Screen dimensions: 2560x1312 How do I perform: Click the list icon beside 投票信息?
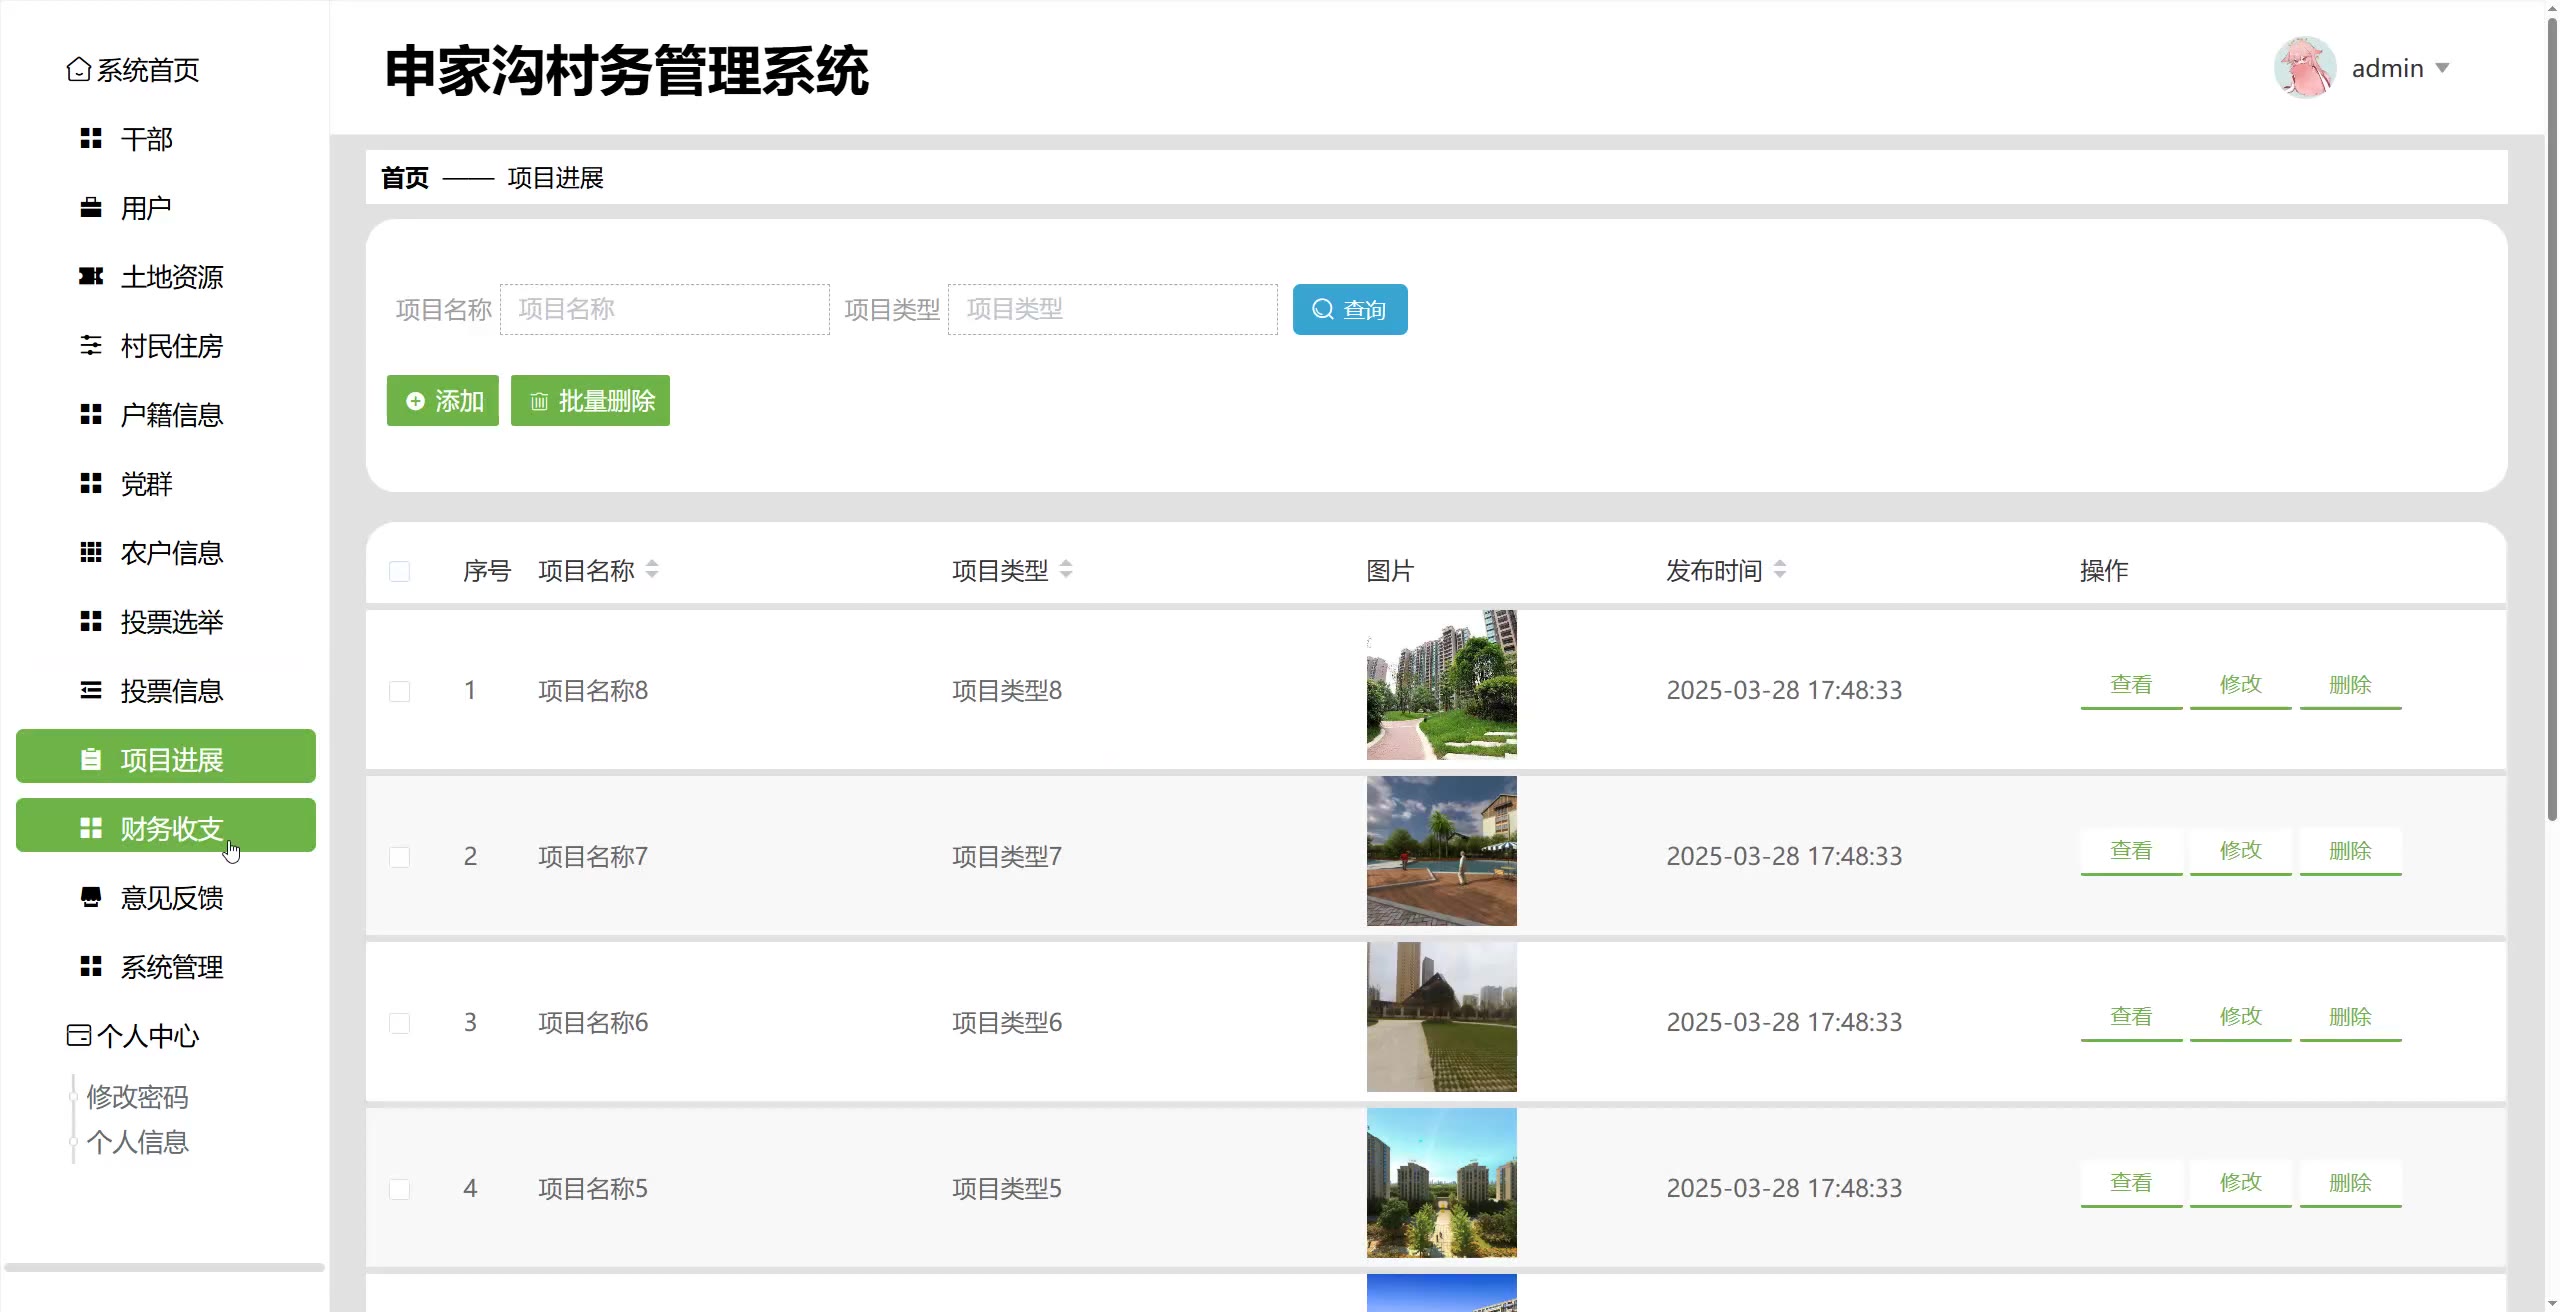[91, 691]
